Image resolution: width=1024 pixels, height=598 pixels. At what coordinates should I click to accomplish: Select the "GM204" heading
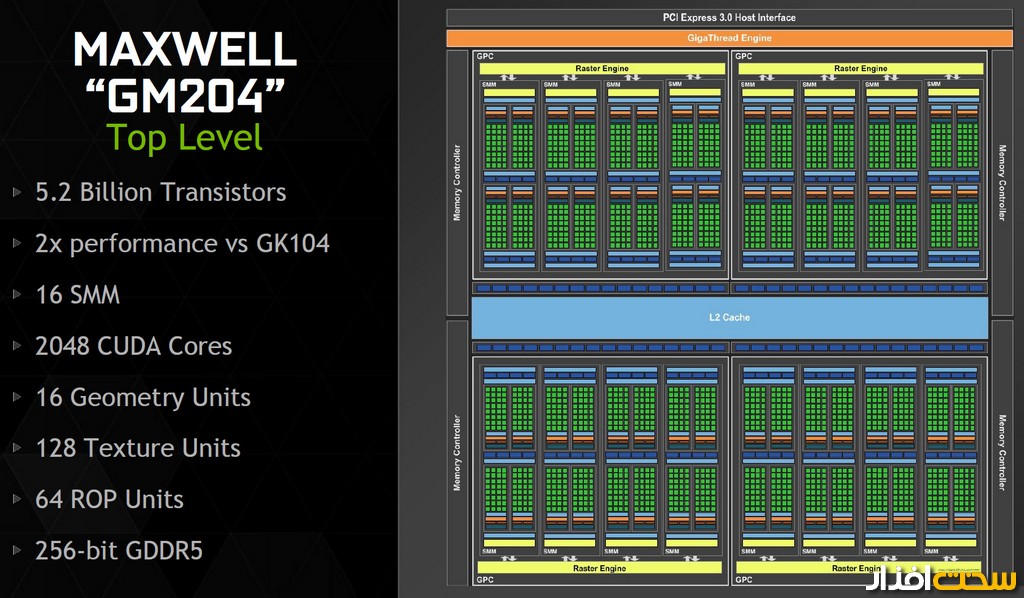point(185,96)
